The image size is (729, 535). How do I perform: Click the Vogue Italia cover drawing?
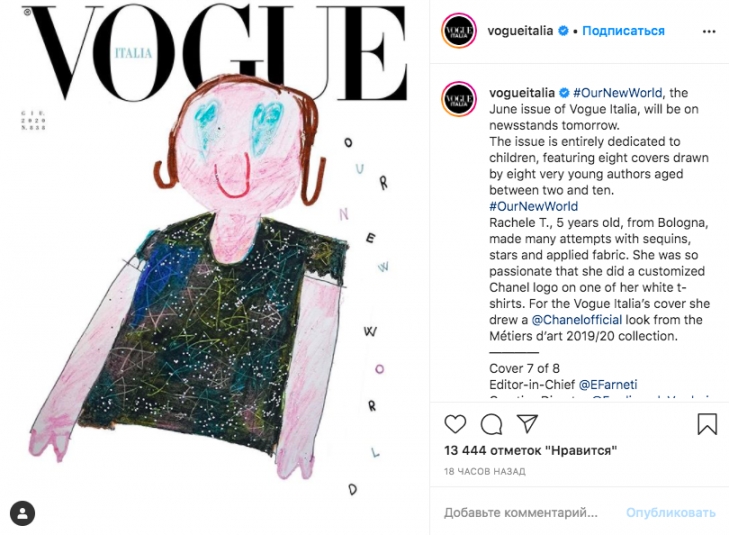pyautogui.click(x=215, y=267)
